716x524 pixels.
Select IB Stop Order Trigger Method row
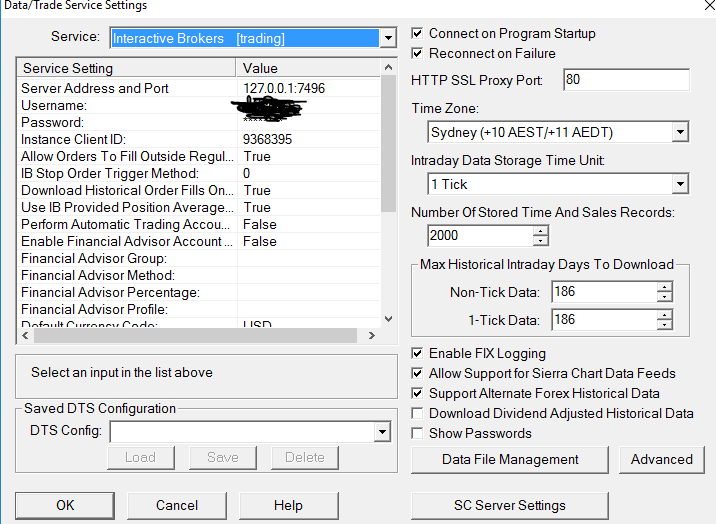point(199,173)
